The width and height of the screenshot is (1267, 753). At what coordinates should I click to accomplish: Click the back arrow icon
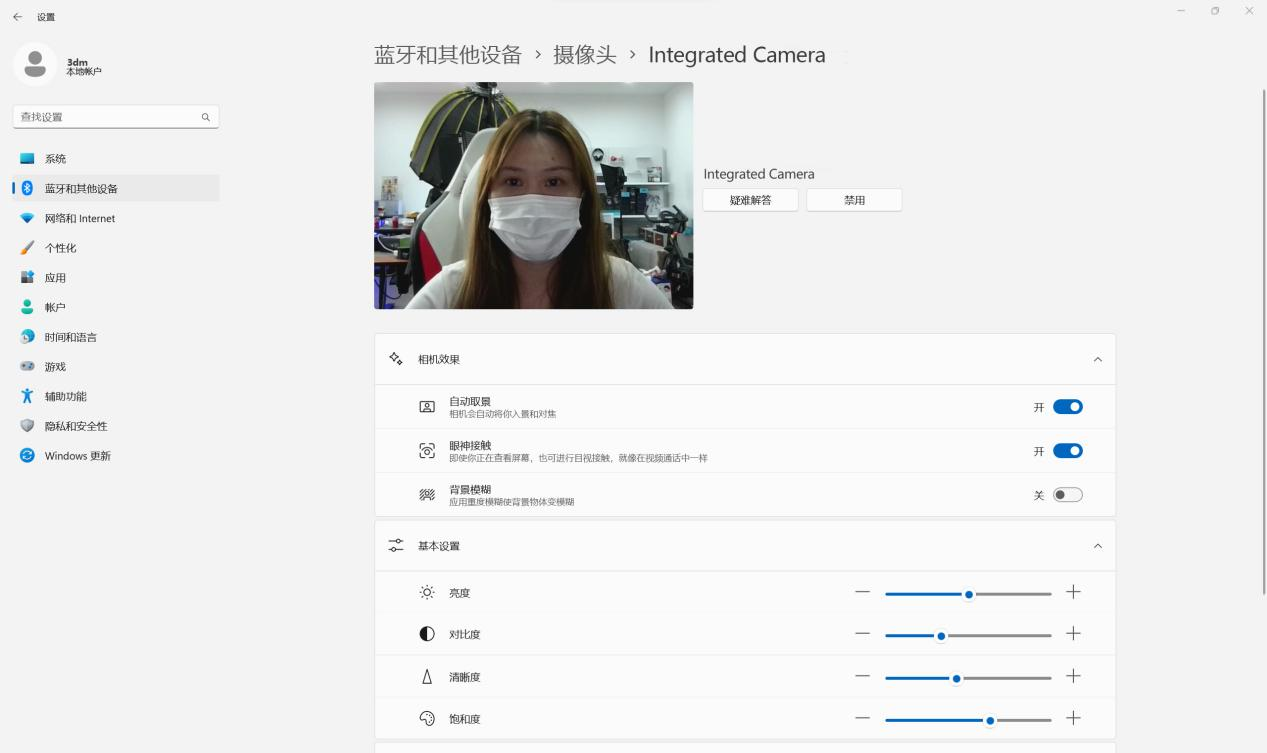(17, 17)
